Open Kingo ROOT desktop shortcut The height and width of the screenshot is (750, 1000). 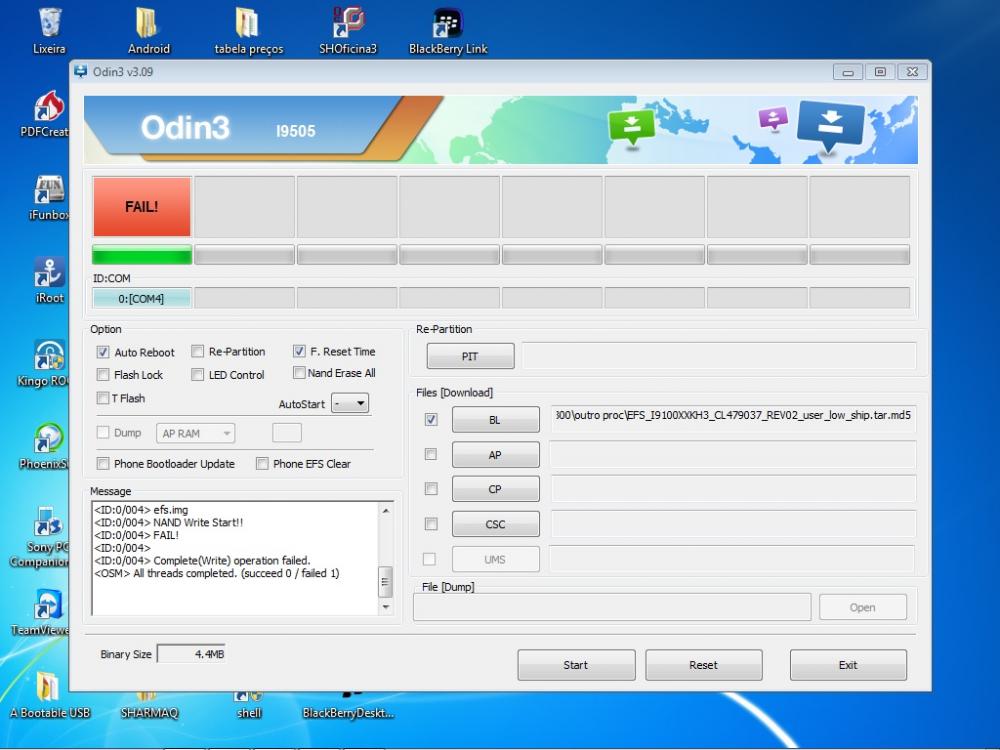[45, 362]
